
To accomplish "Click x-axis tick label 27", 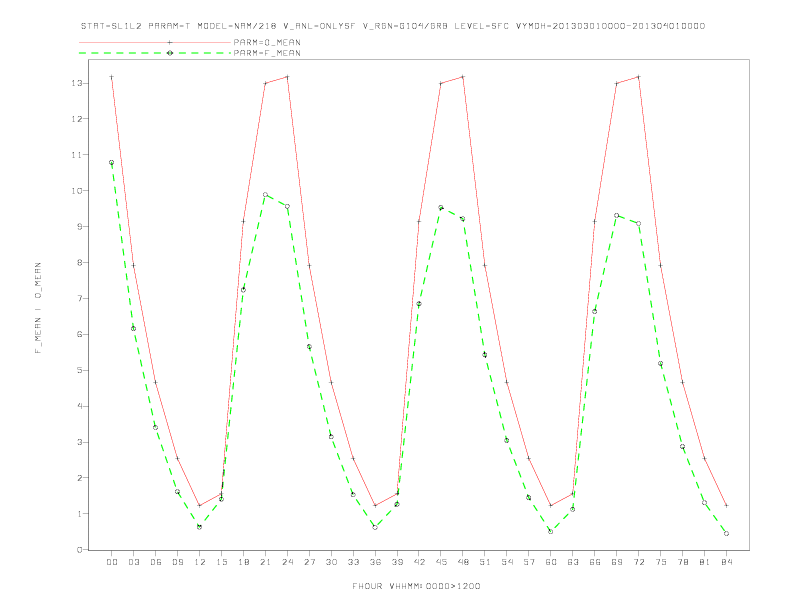I will (309, 562).
